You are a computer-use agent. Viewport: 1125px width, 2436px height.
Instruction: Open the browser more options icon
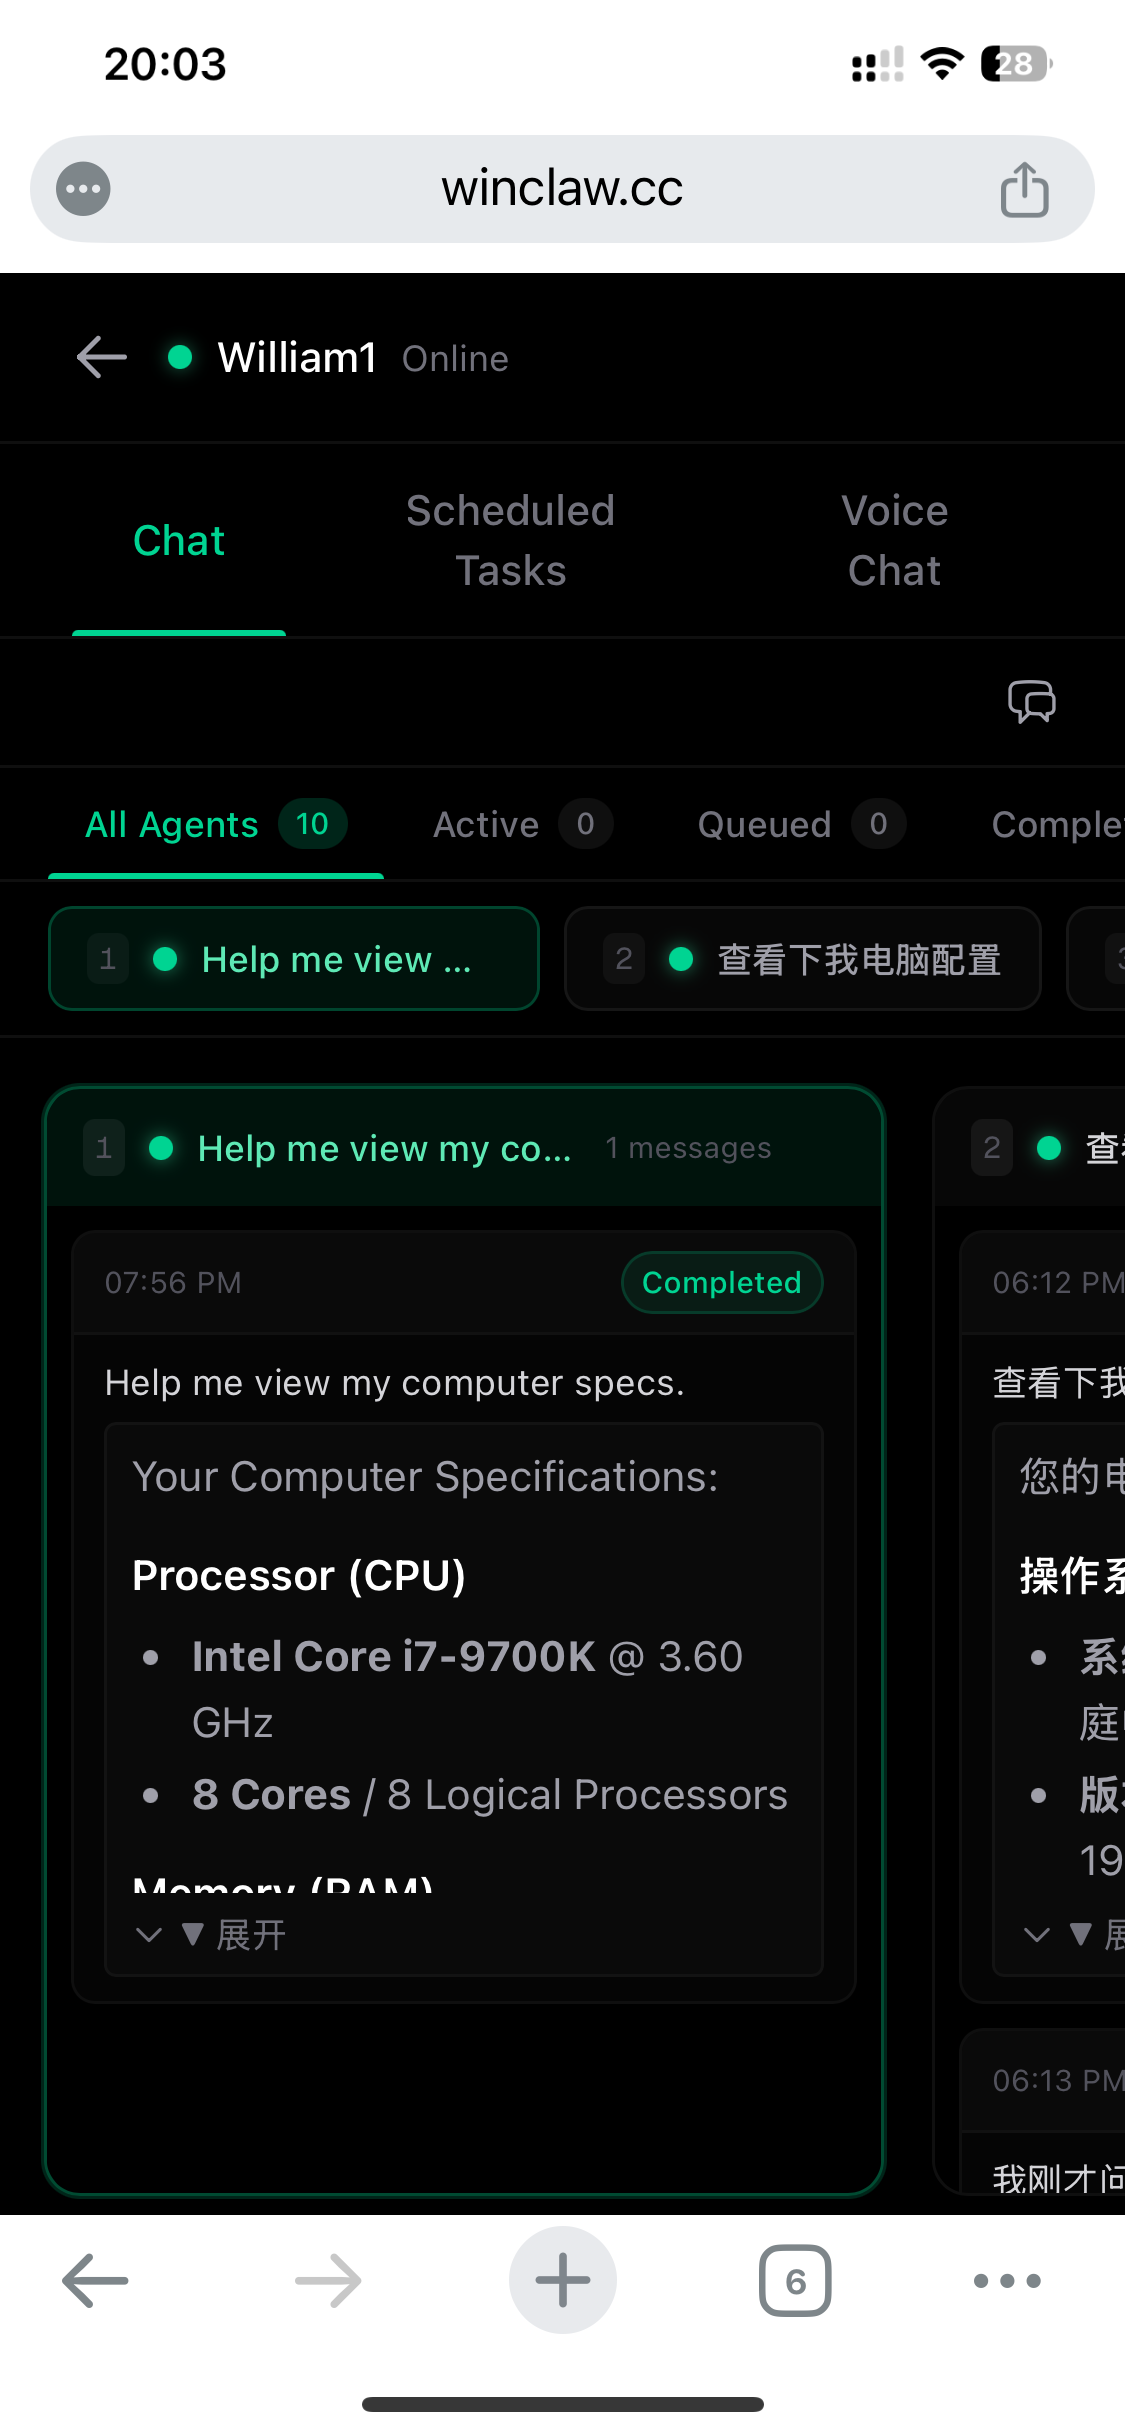(x=1007, y=2280)
